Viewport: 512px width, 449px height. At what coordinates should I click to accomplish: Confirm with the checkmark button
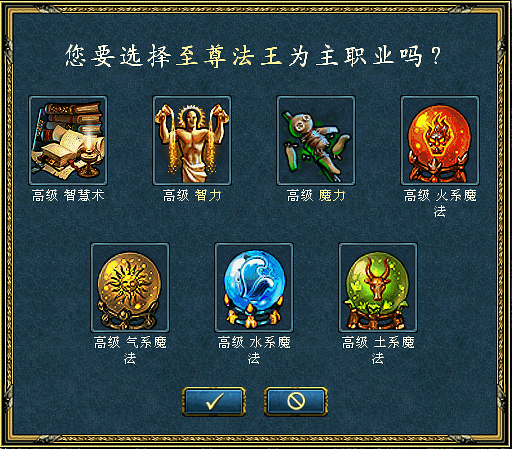214,401
